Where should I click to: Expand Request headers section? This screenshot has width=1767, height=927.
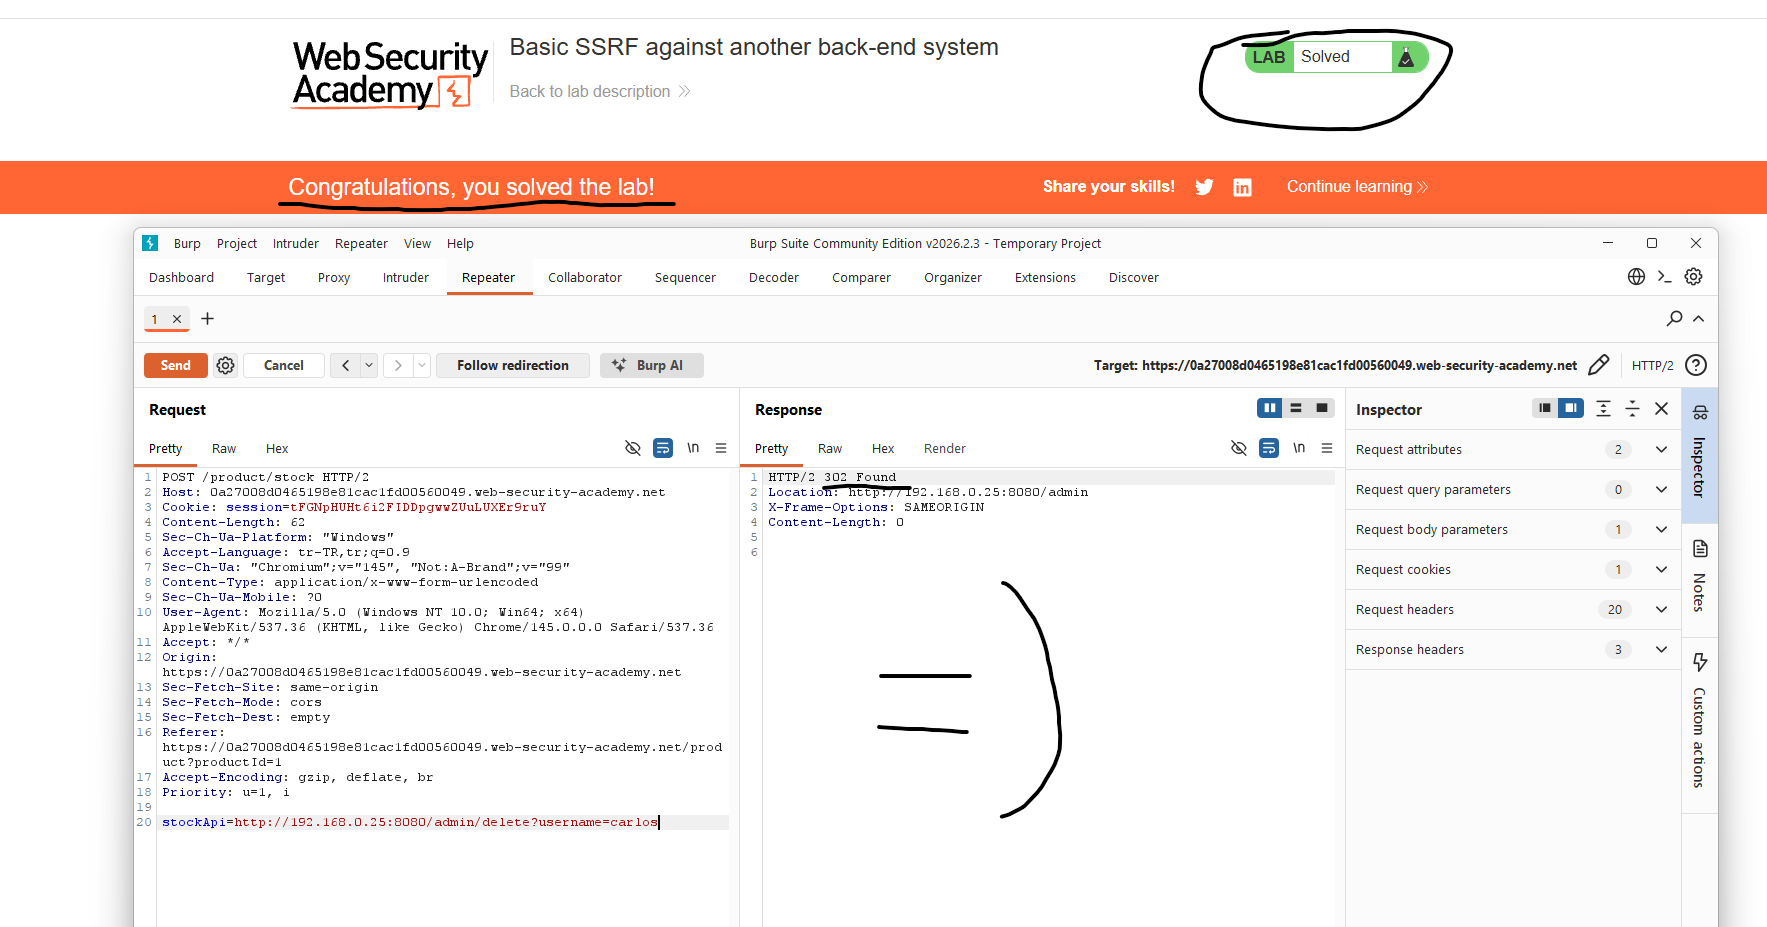coord(1661,610)
